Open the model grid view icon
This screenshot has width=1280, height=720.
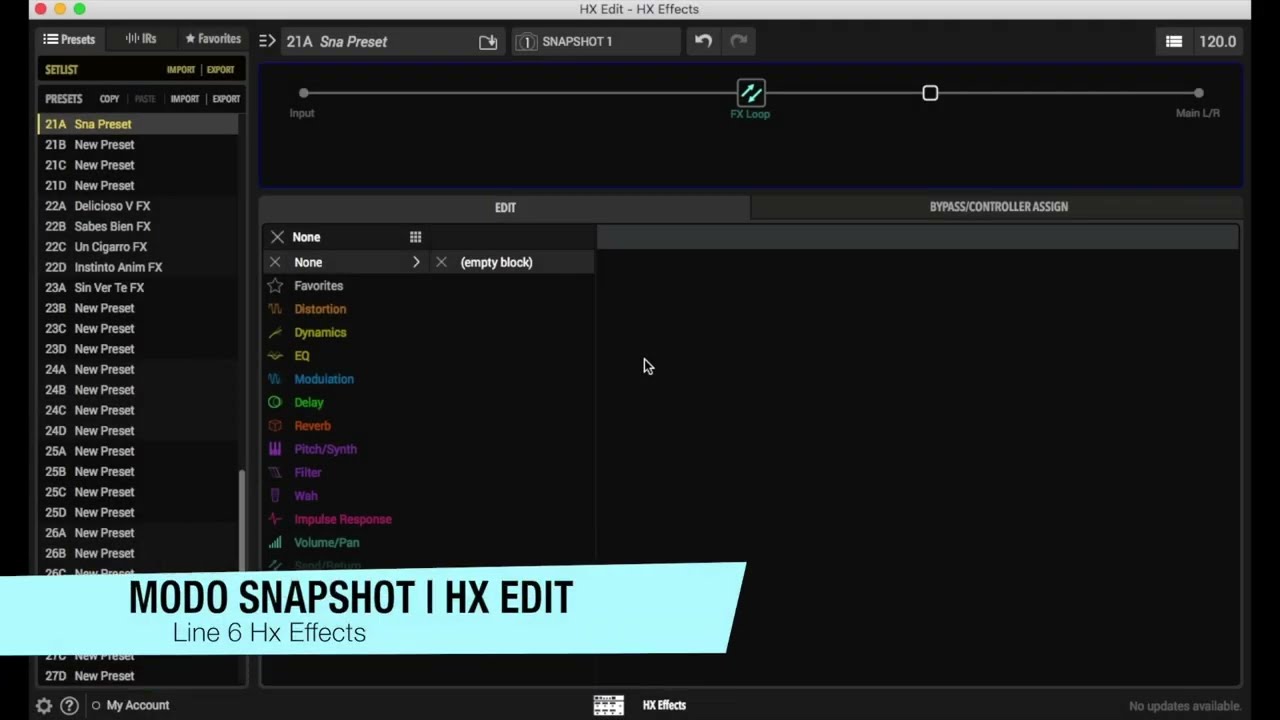(415, 237)
